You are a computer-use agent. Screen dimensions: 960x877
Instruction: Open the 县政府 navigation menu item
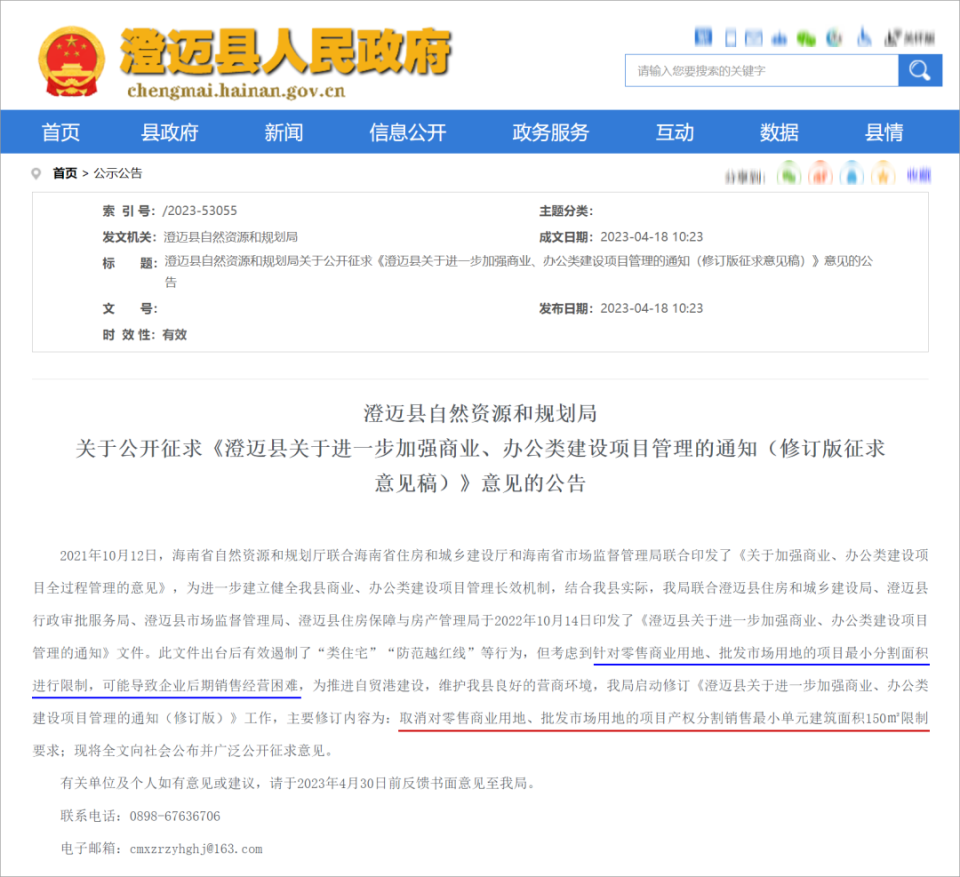170,132
